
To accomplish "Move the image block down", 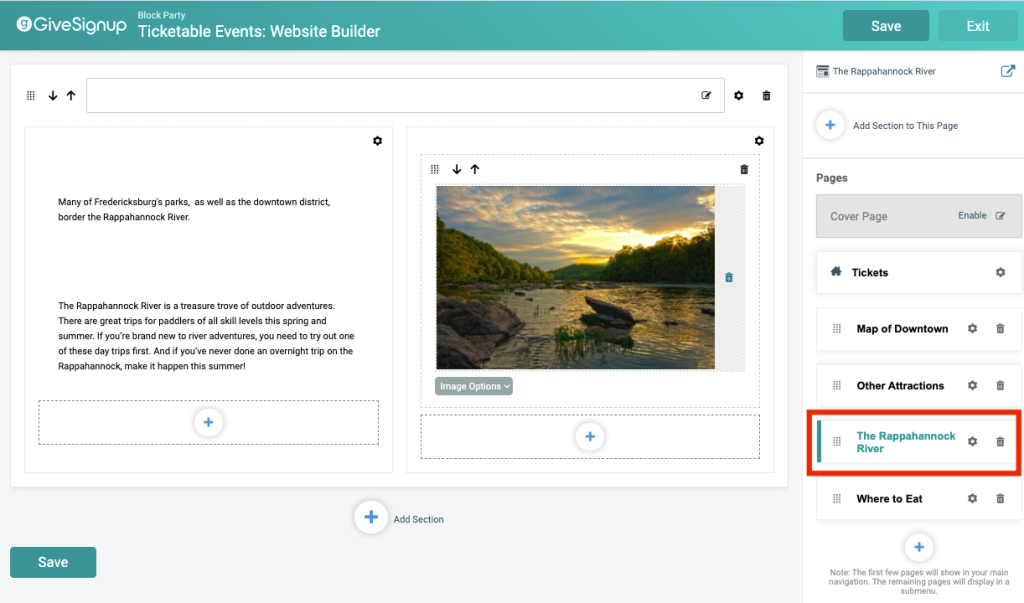I will (x=456, y=169).
